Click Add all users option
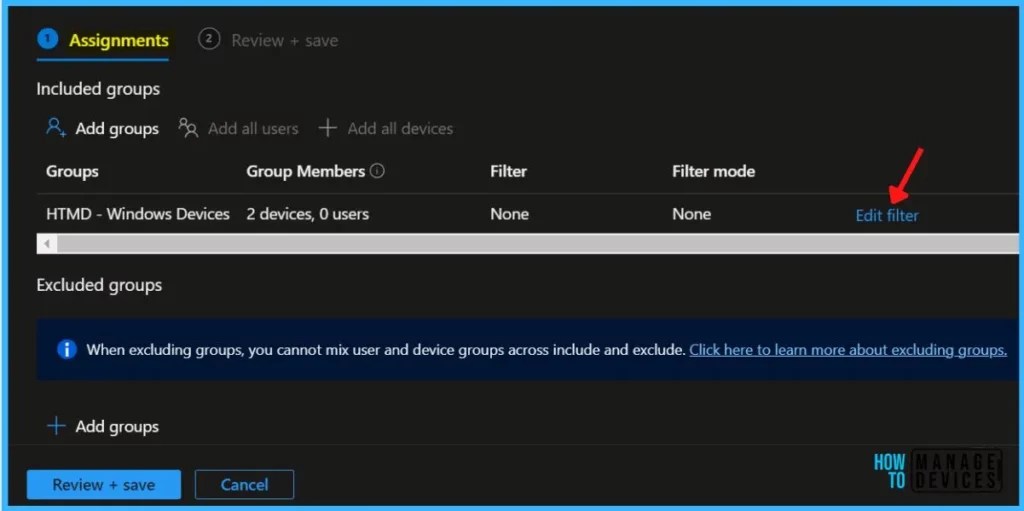Screen dimensions: 1024x511 coord(238,129)
